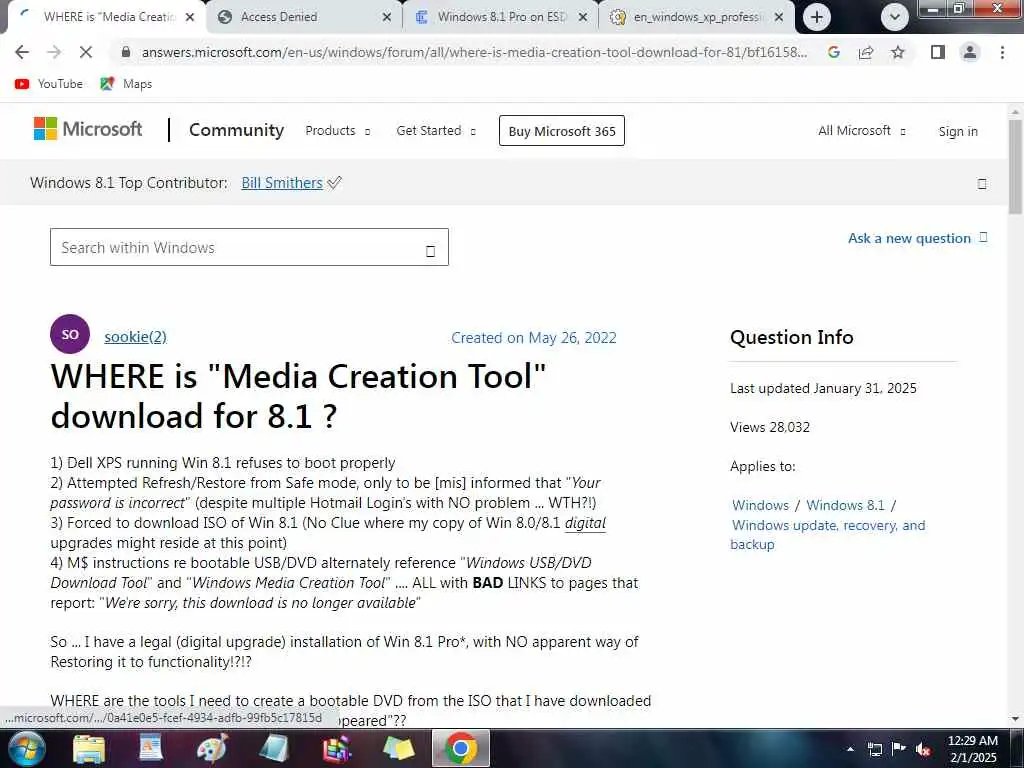Show hidden system tray icons
This screenshot has height=768, width=1024.
pos(850,749)
